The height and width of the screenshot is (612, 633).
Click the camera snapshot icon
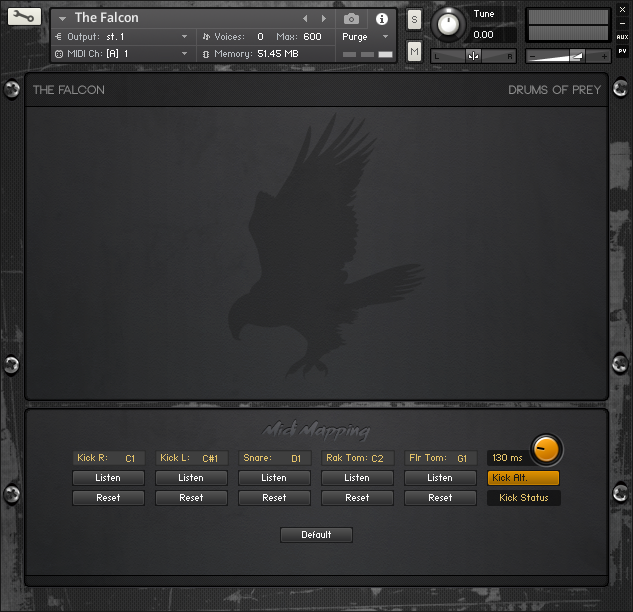click(x=351, y=18)
